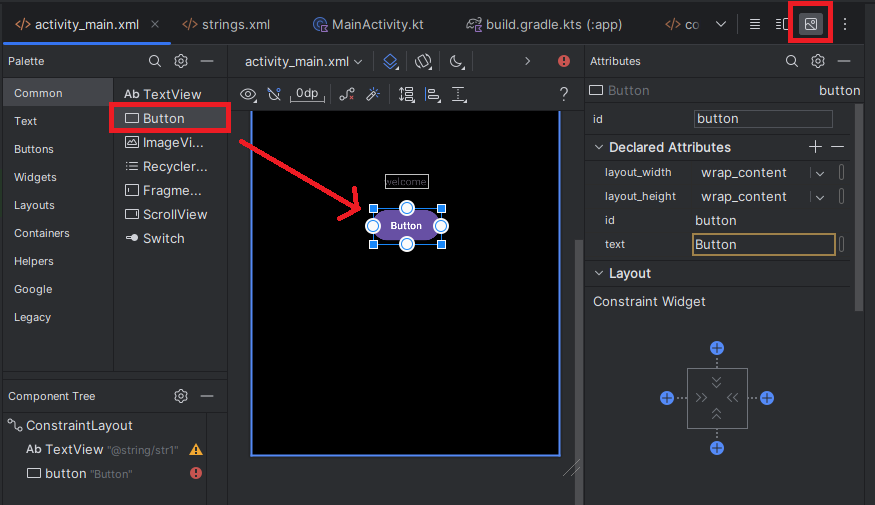
Task: Switch to Design view mode icon
Action: coord(811,24)
